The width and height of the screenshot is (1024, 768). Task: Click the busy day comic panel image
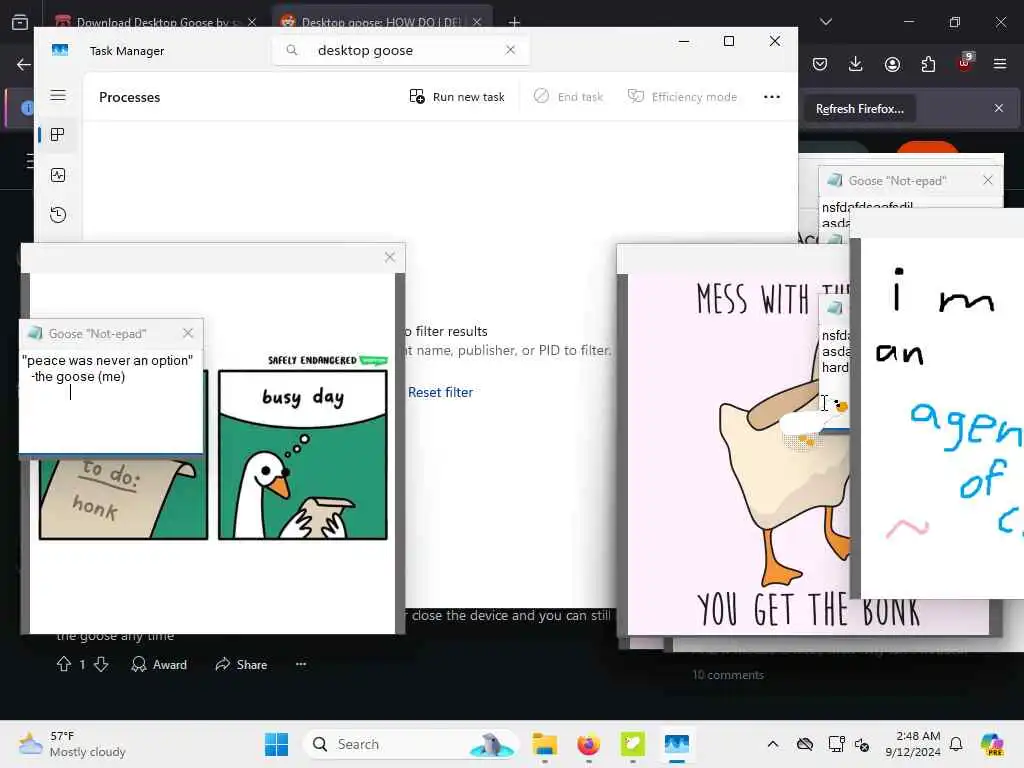coord(303,454)
